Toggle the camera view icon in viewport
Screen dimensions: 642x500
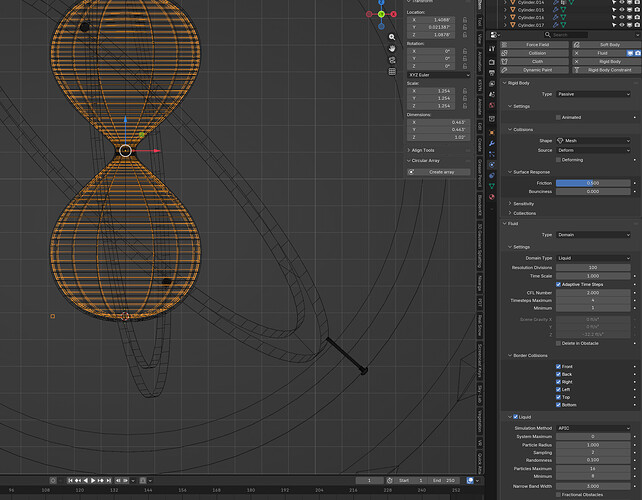[x=392, y=60]
